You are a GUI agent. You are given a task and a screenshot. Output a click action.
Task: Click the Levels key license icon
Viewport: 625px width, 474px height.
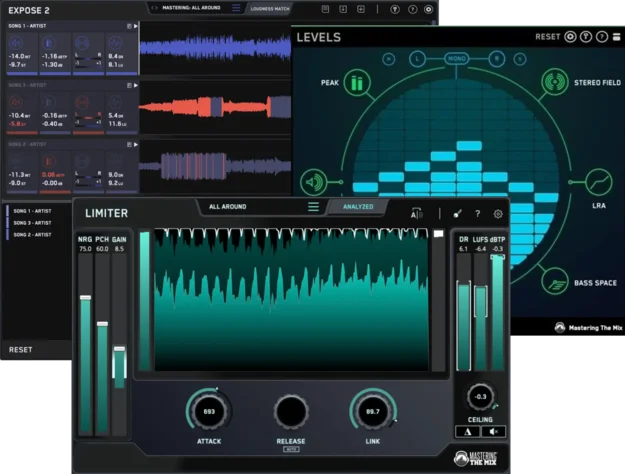586,37
